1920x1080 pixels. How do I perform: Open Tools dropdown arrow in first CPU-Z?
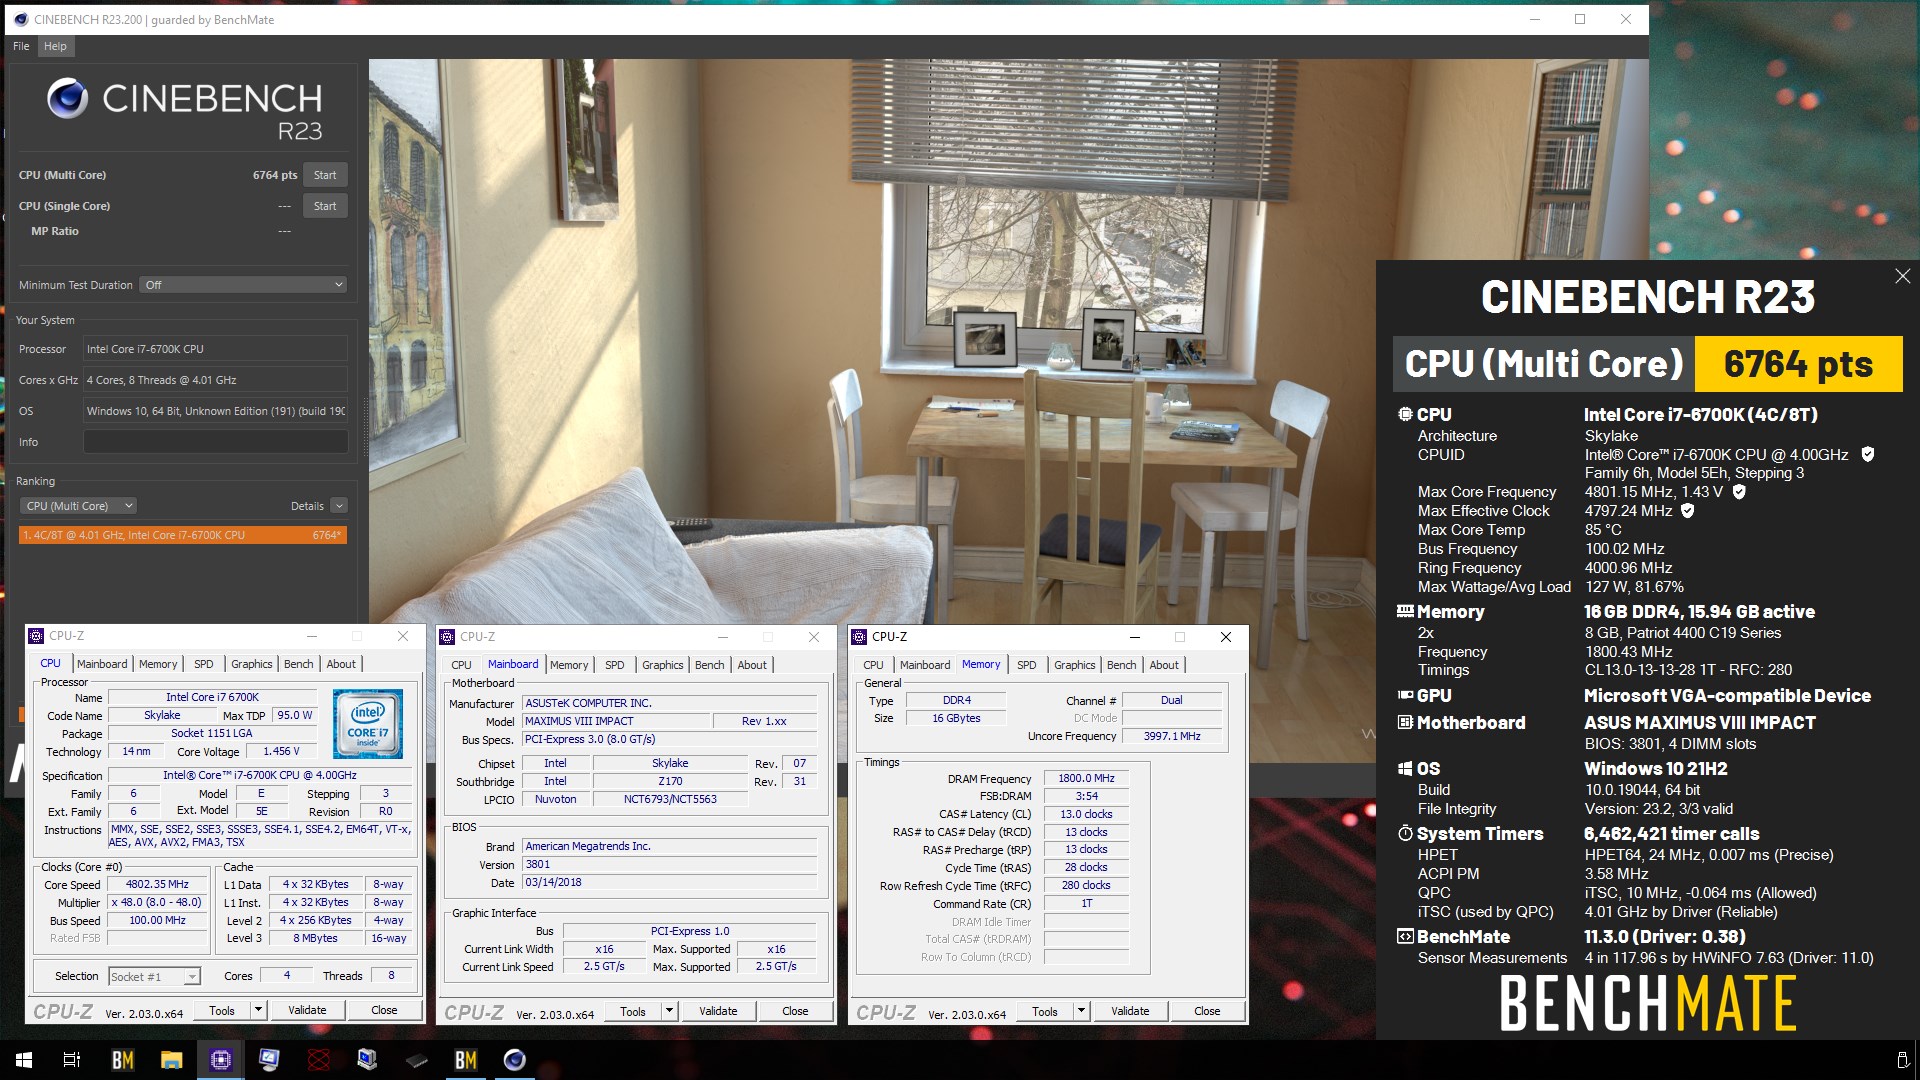point(258,1010)
